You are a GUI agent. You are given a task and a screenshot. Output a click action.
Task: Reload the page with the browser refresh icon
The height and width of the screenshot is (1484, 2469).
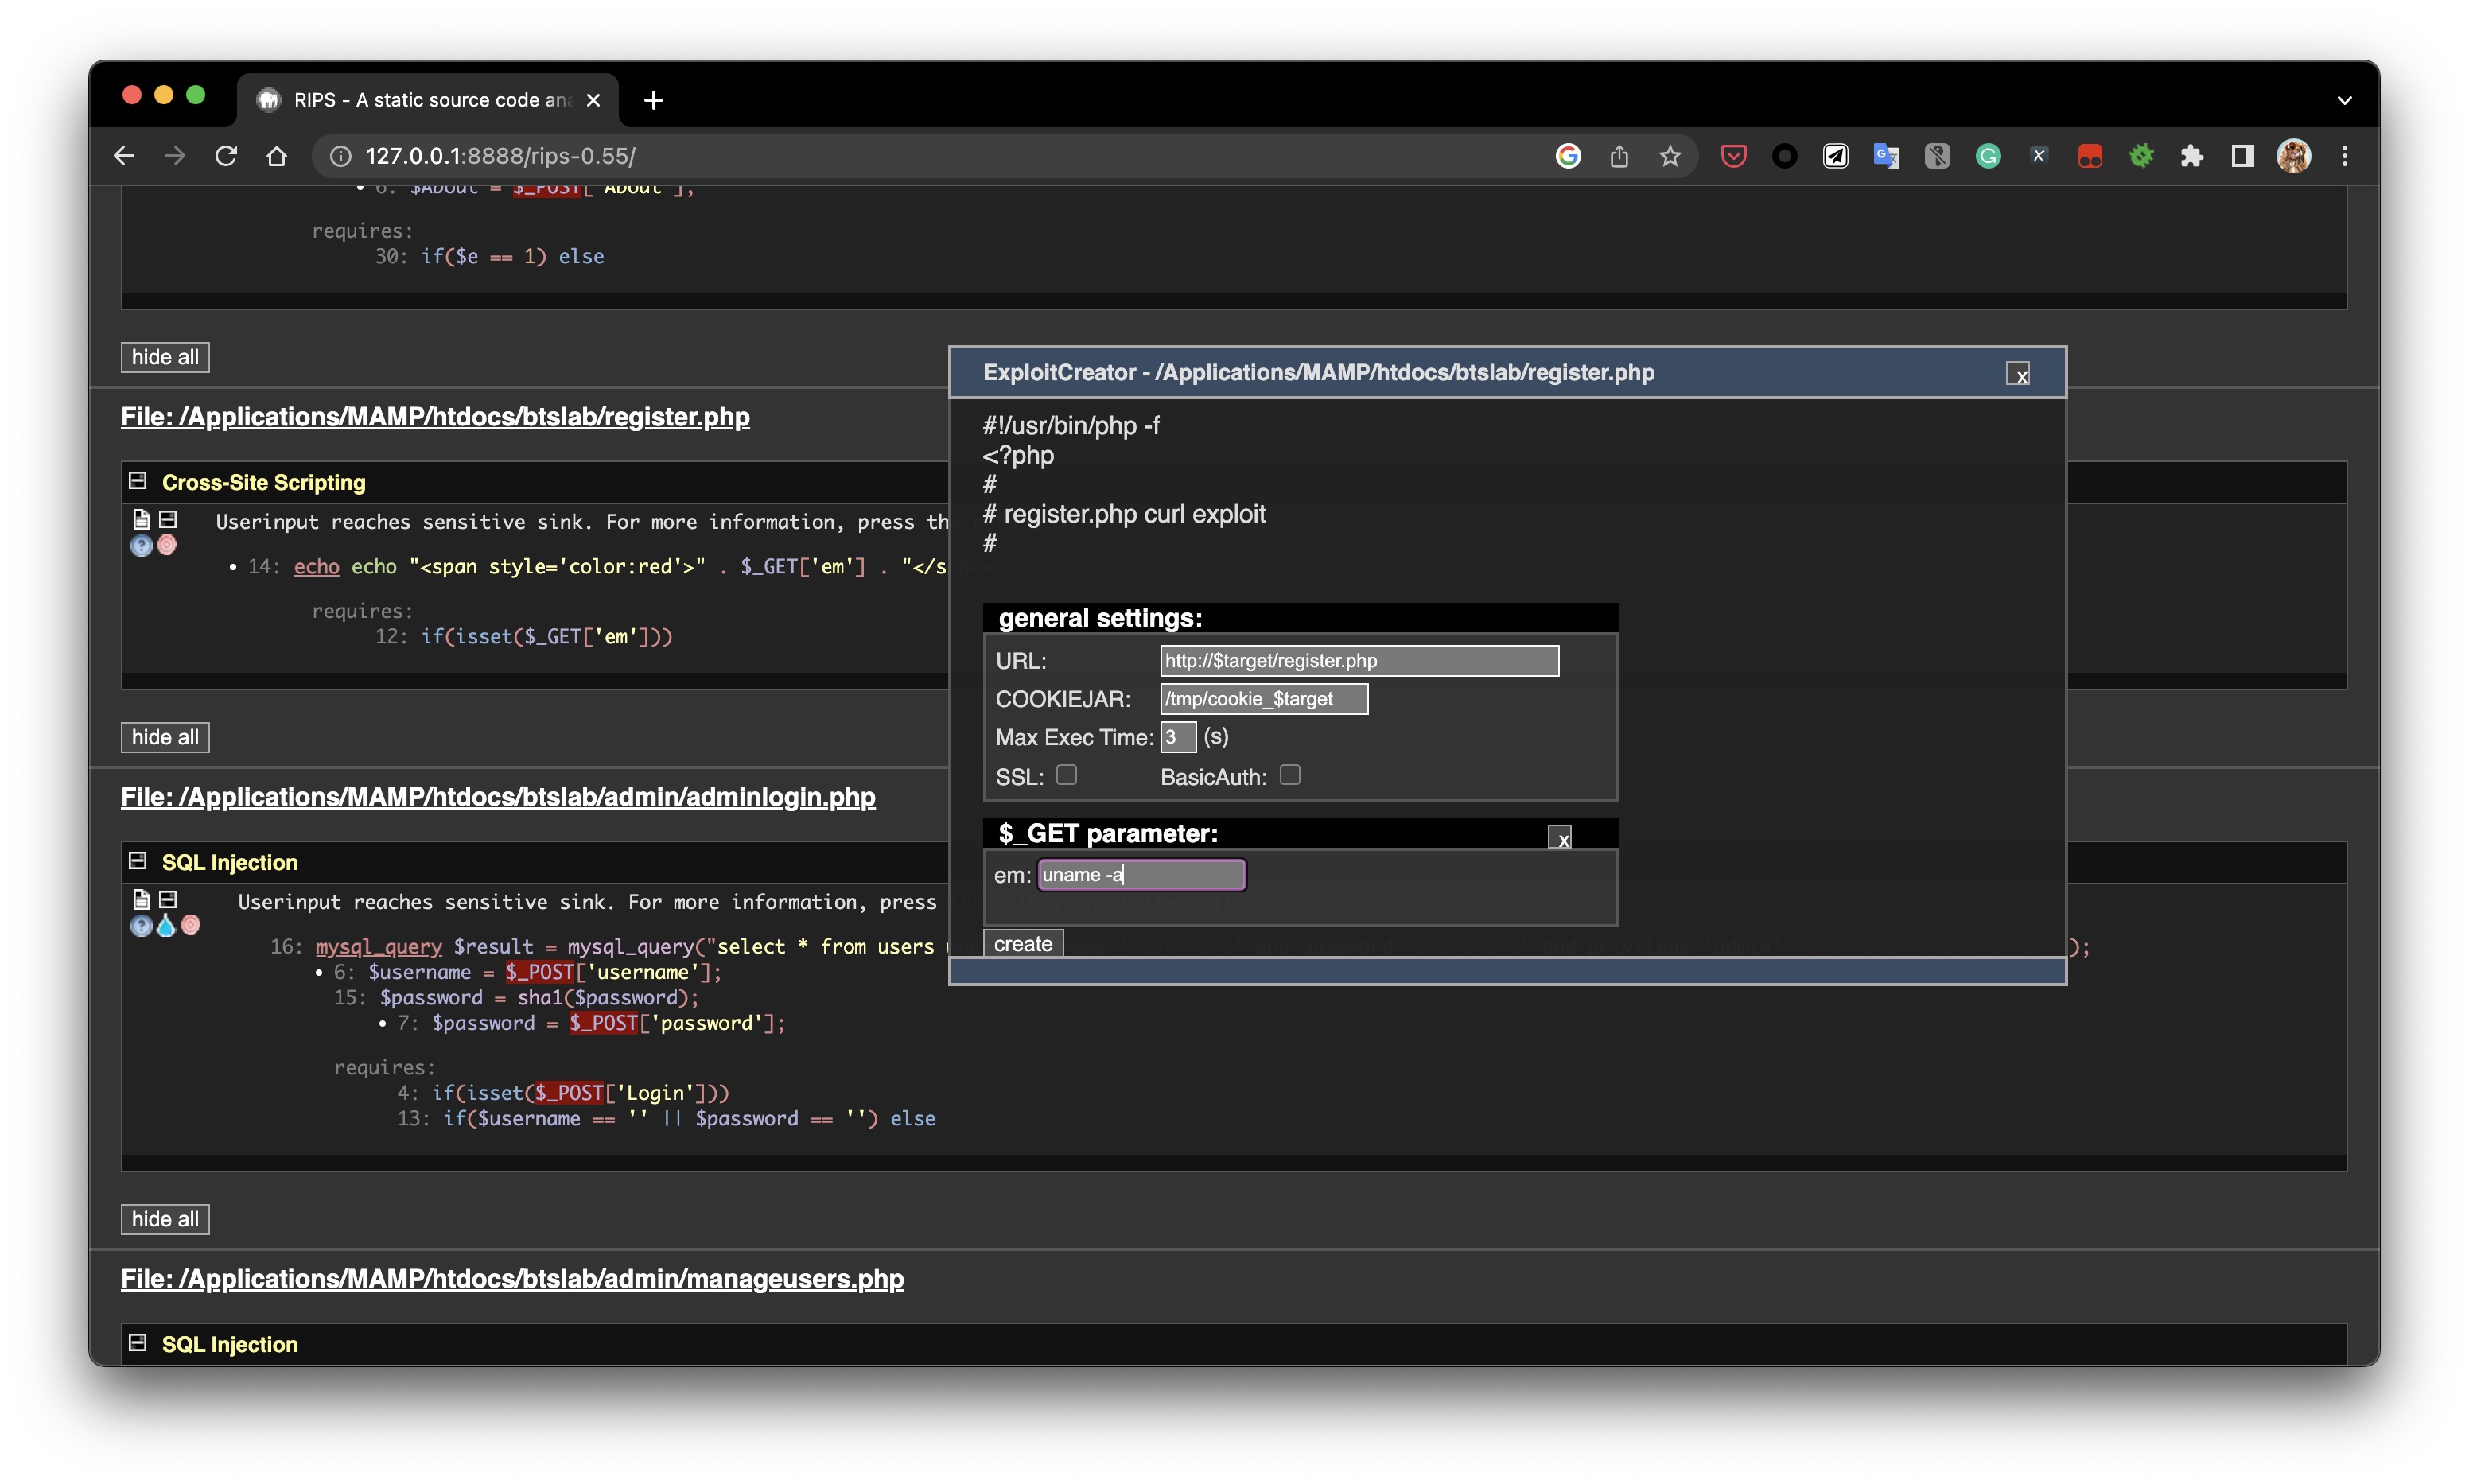click(x=226, y=156)
